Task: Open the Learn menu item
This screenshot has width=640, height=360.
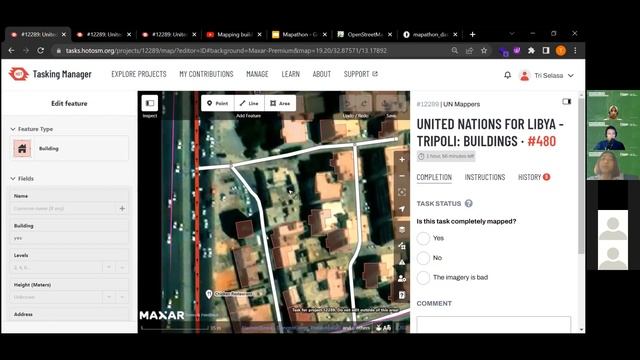Action: click(x=291, y=74)
